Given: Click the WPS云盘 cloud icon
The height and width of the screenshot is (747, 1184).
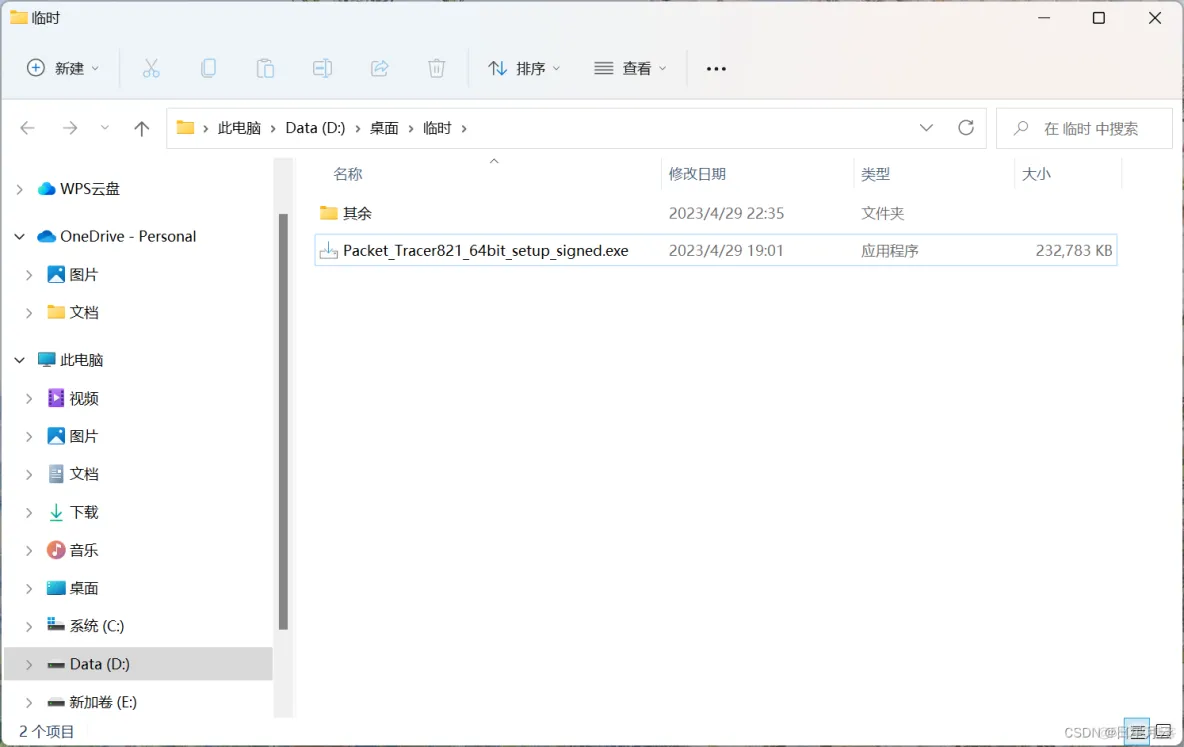Looking at the screenshot, I should (47, 189).
